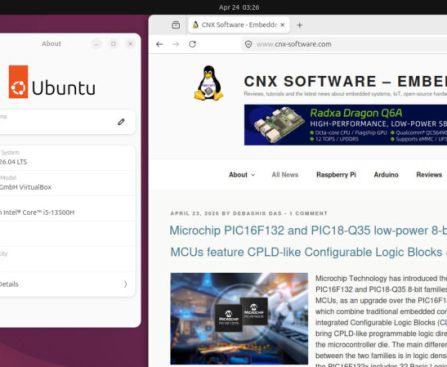Open a new tab with the plus icon

pos(299,25)
